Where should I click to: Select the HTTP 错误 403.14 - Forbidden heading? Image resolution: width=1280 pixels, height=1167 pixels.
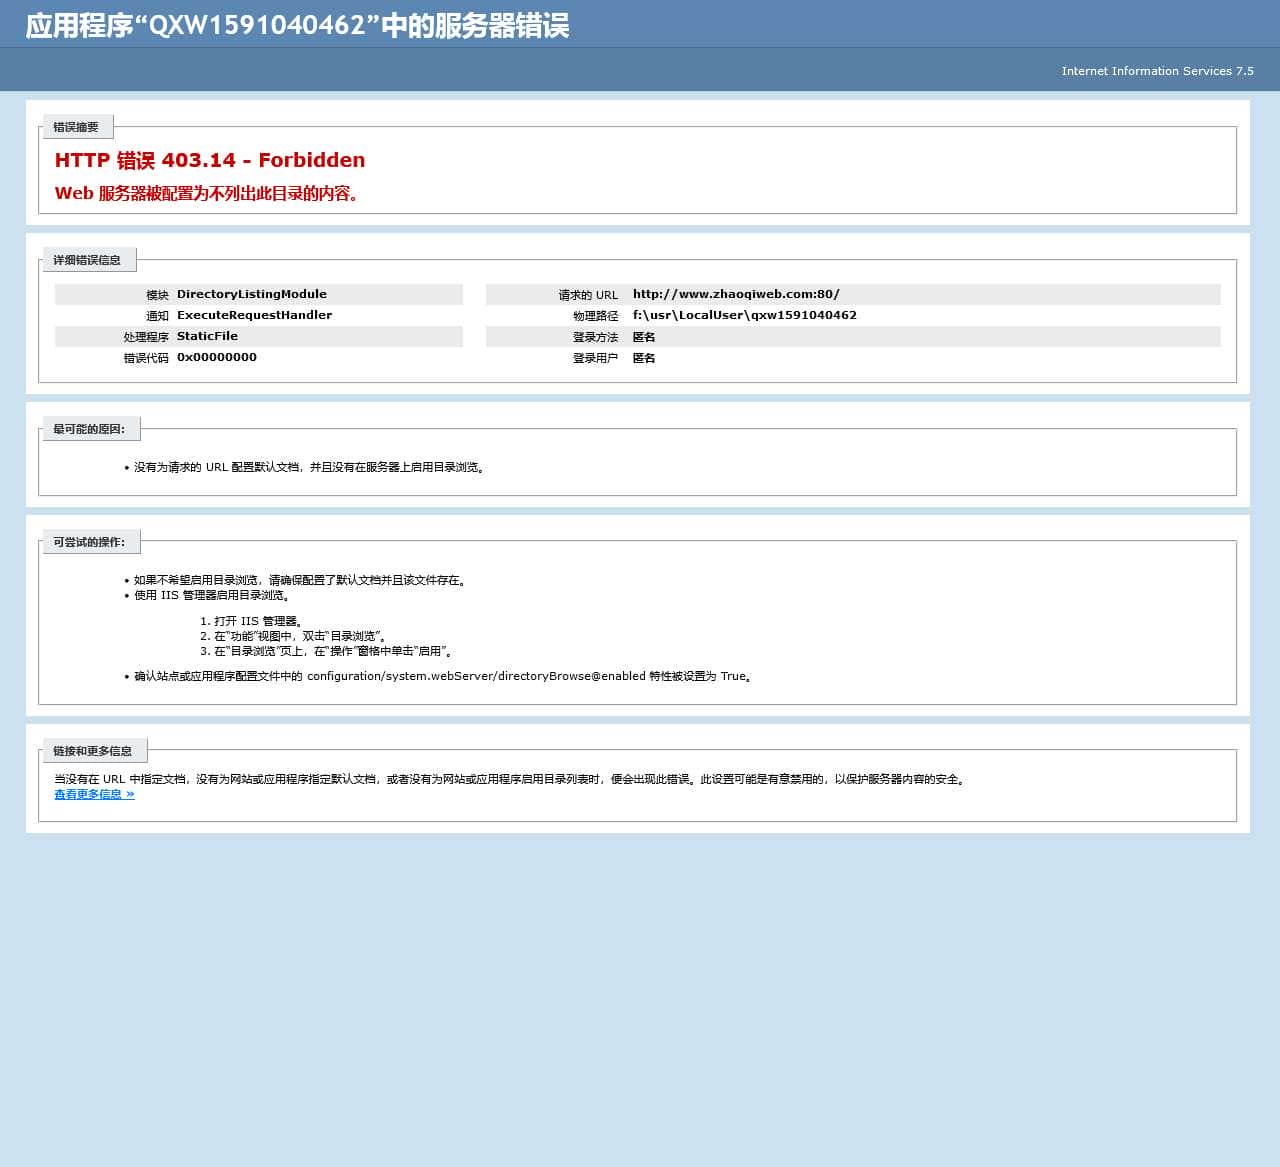[210, 160]
